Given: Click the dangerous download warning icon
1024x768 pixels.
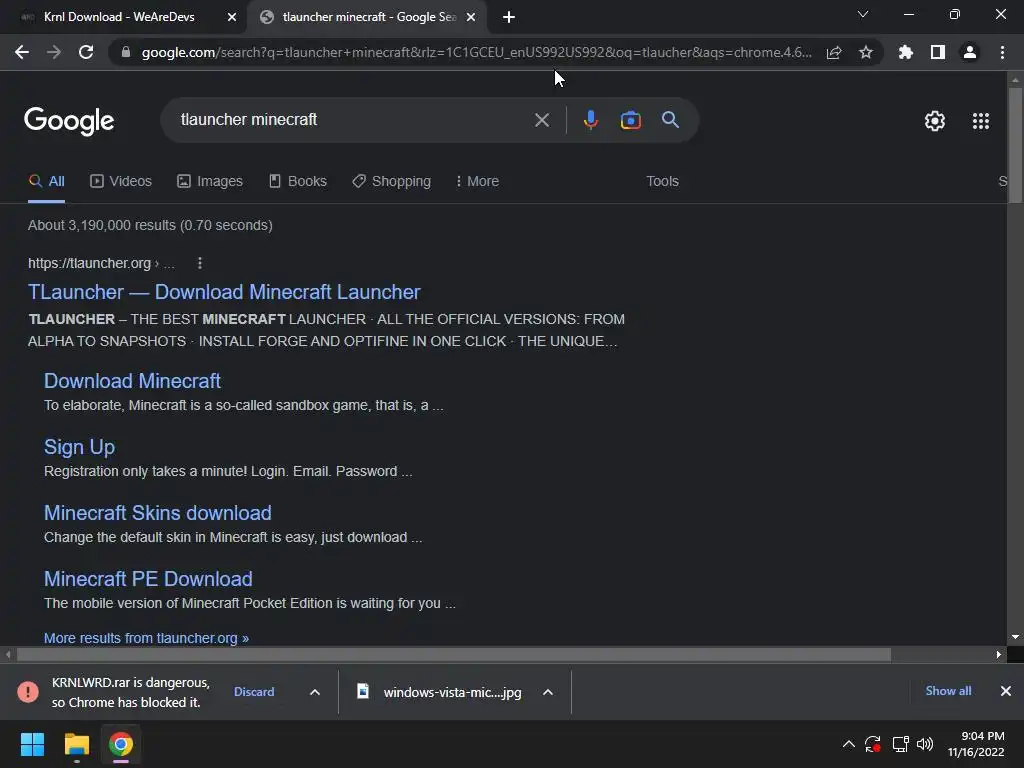Looking at the screenshot, I should point(27,692).
